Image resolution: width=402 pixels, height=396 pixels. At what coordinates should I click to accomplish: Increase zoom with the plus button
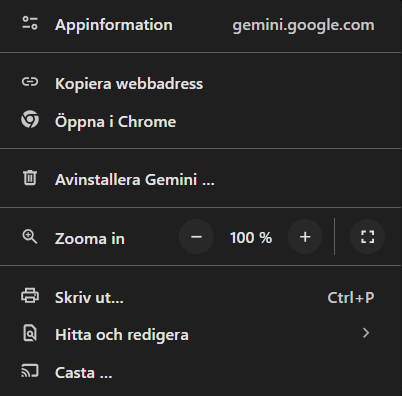(305, 237)
